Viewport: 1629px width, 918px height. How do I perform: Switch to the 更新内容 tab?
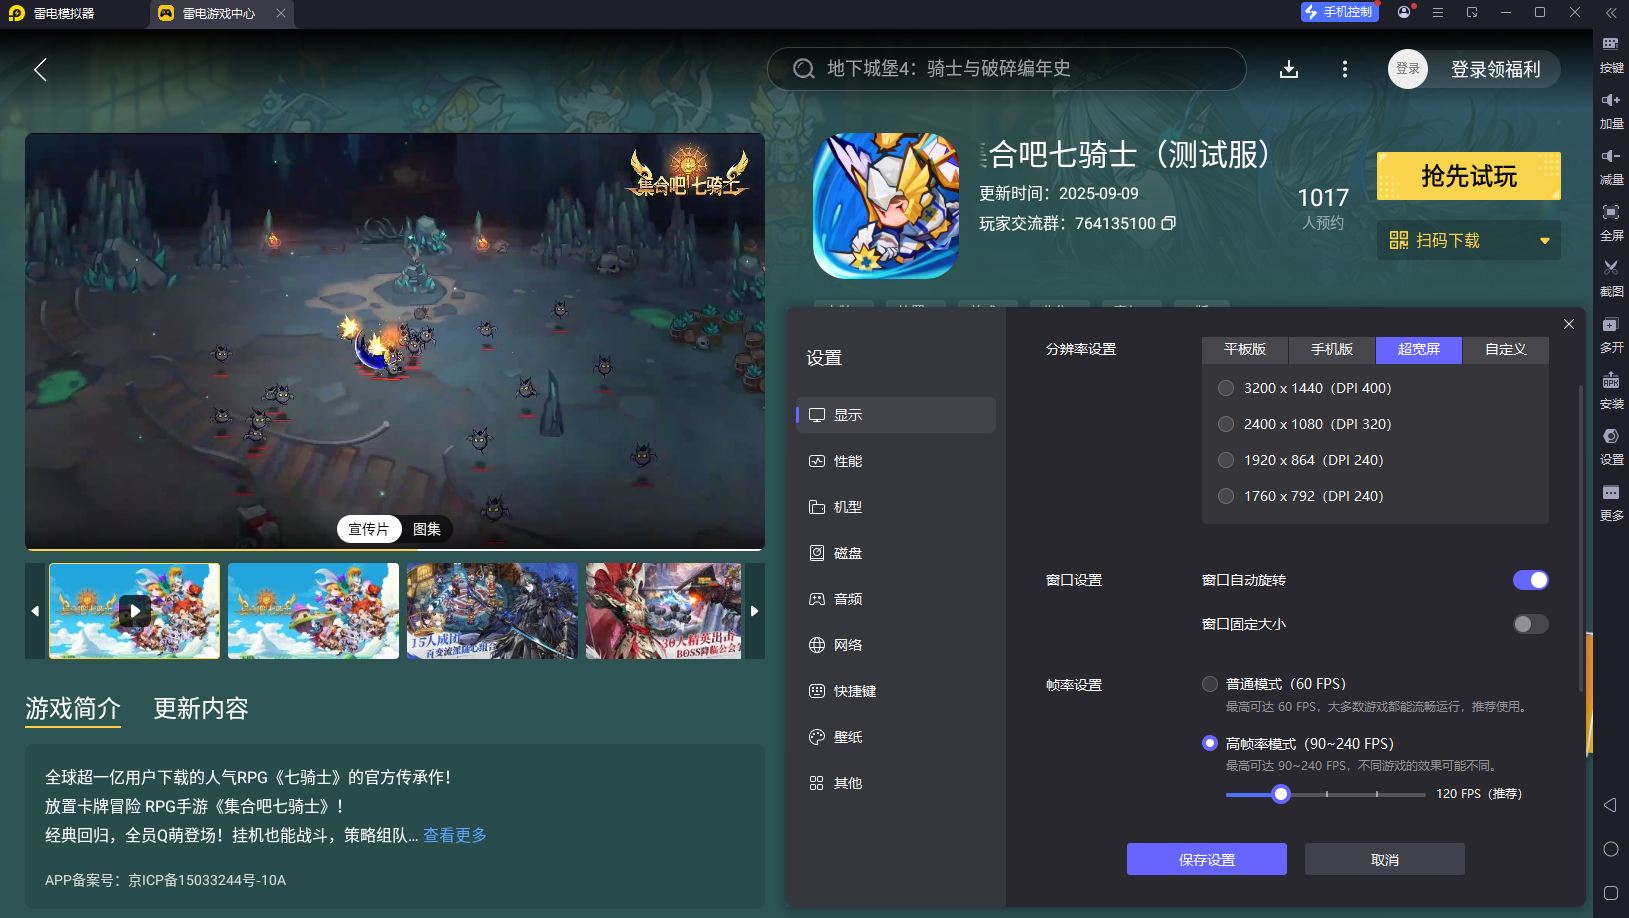[201, 709]
